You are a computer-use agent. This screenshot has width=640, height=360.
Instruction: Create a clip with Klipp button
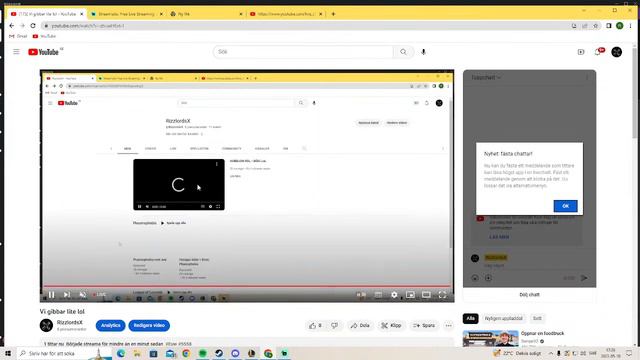point(391,325)
